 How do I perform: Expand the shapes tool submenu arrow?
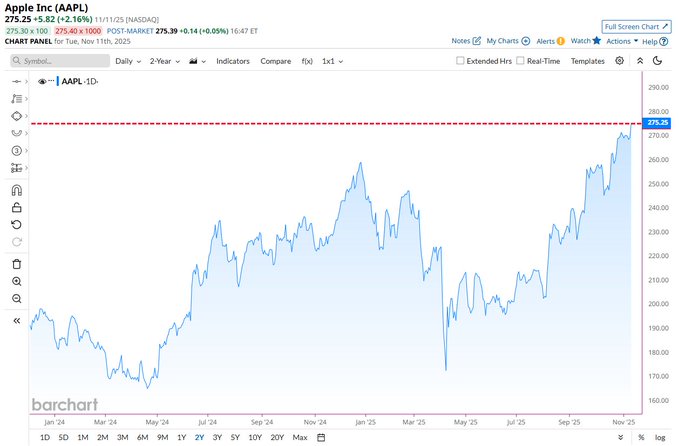click(x=26, y=116)
